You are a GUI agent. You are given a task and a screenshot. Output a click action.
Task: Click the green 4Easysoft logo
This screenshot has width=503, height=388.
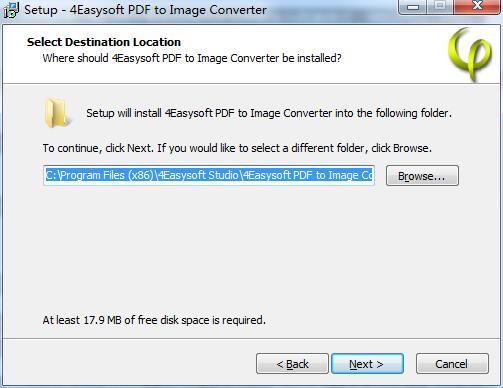point(470,54)
